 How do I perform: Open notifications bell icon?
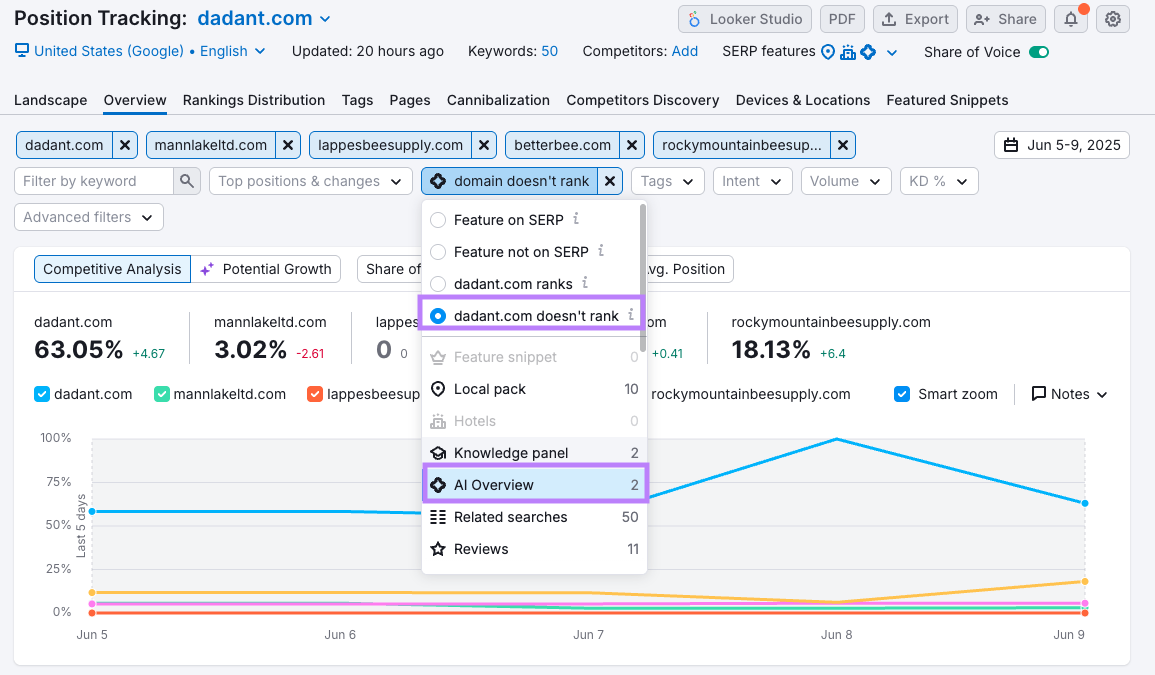tap(1071, 19)
